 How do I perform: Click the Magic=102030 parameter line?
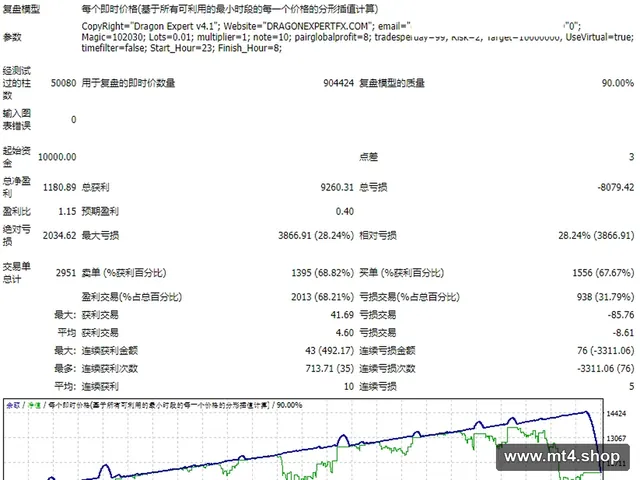(x=358, y=37)
